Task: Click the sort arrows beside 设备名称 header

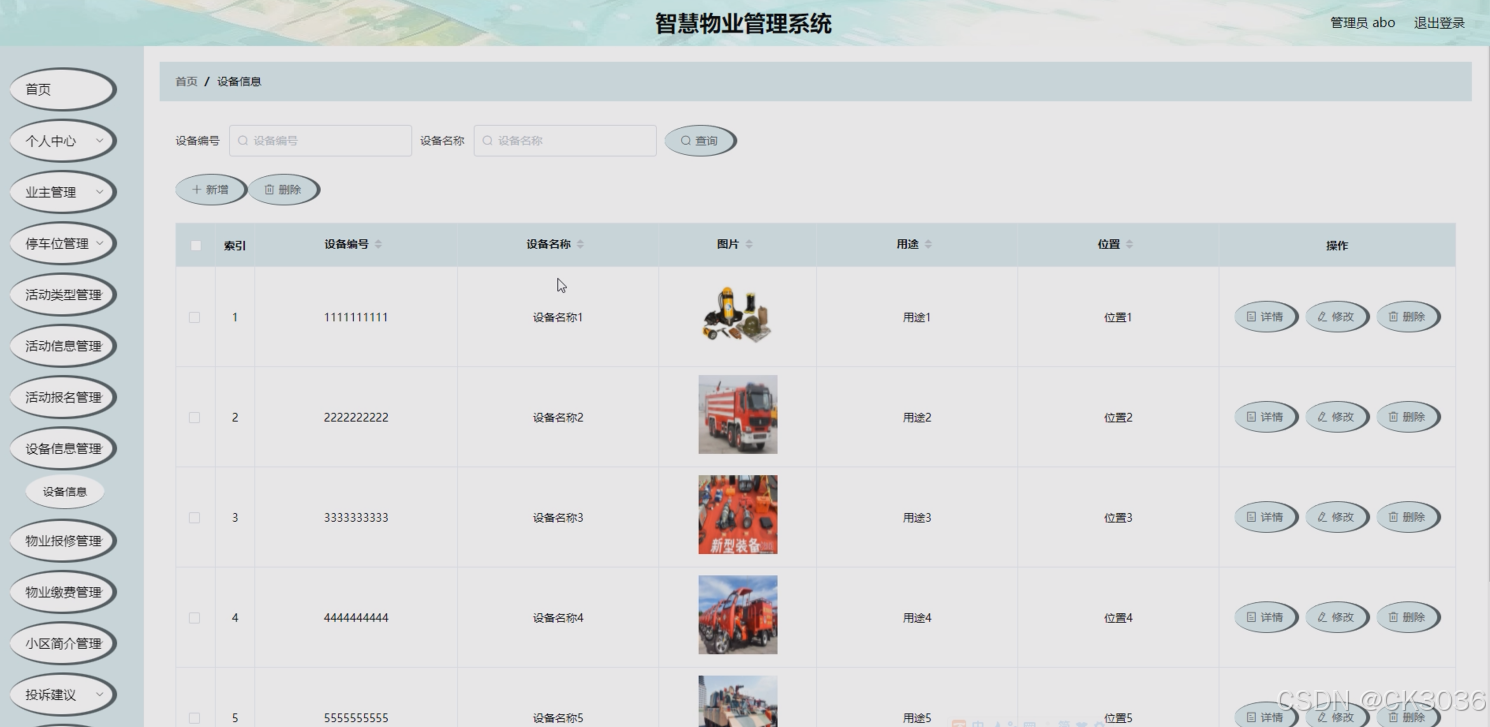Action: [x=580, y=245]
